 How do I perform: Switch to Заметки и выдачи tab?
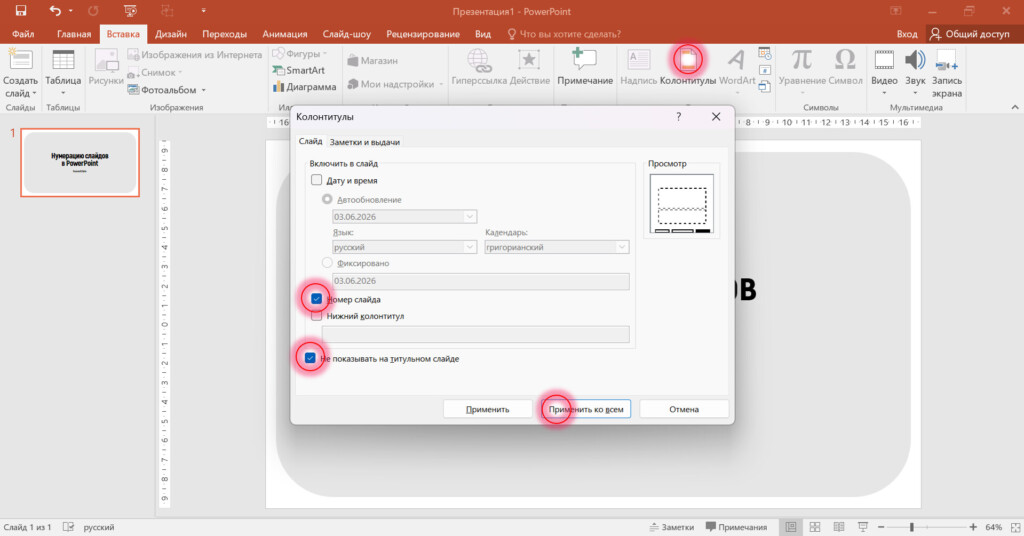click(364, 142)
